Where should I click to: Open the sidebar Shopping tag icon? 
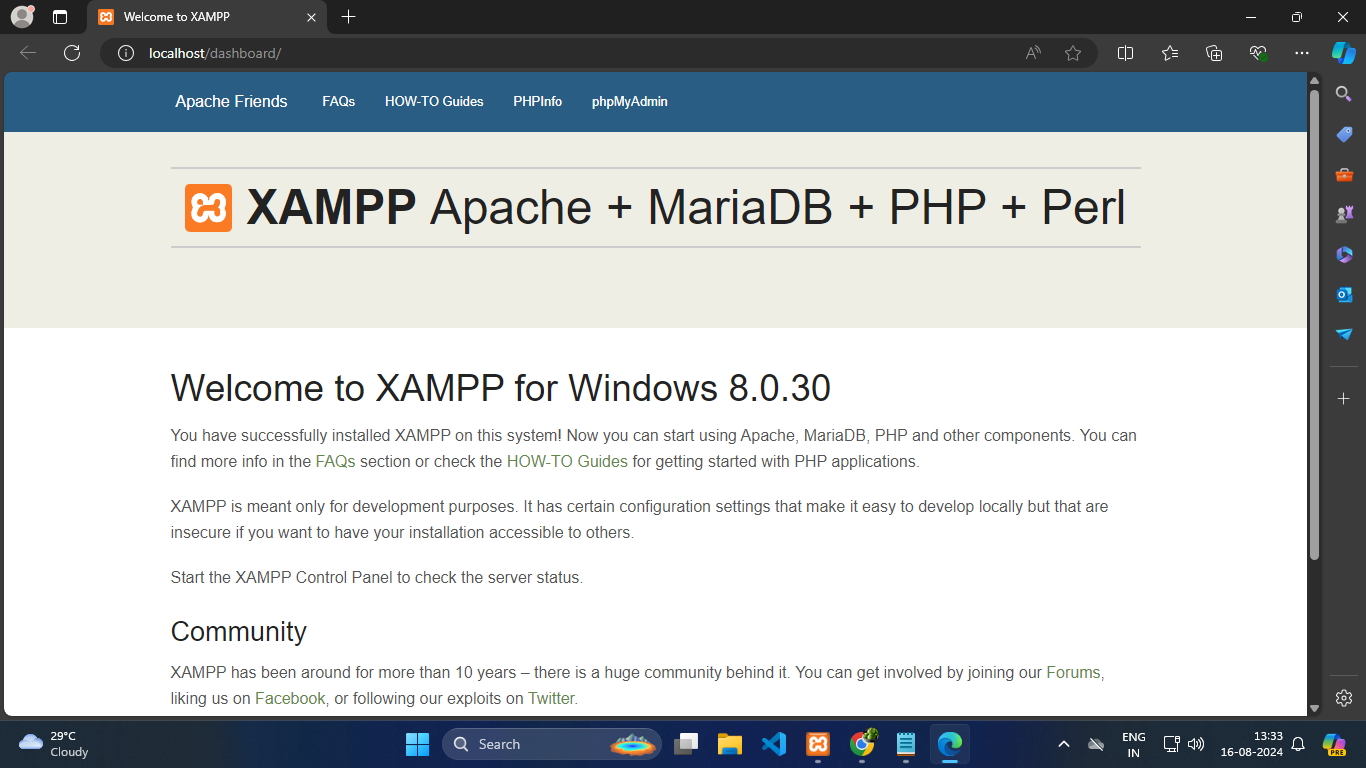(1344, 134)
